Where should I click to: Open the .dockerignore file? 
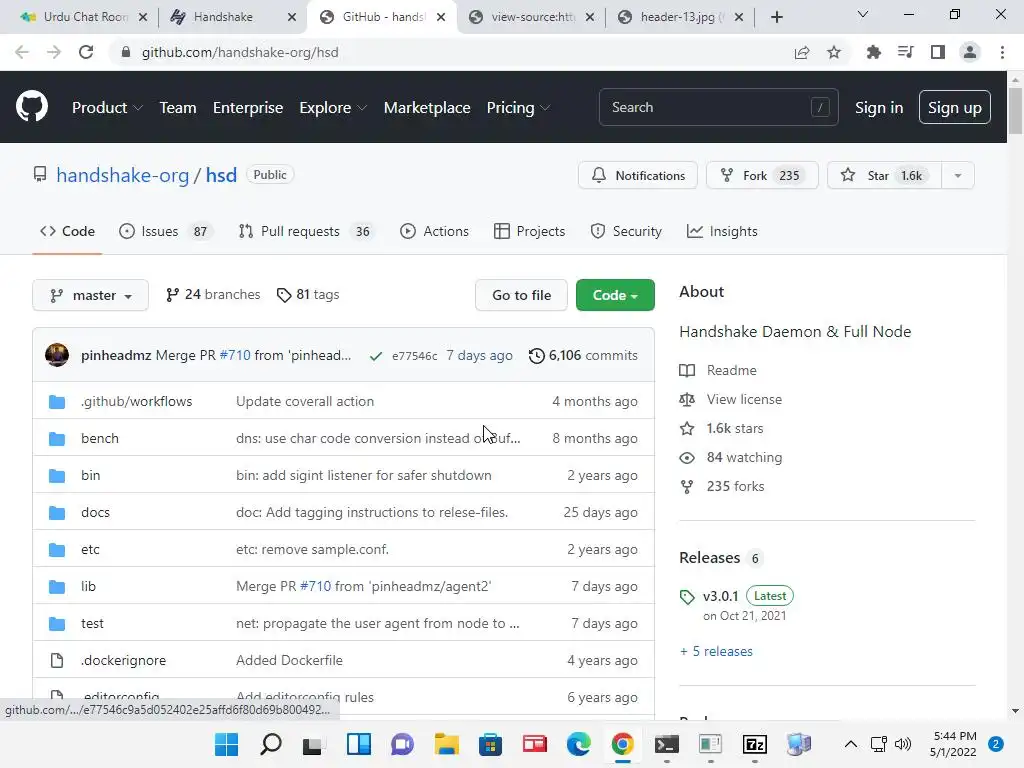(x=123, y=660)
